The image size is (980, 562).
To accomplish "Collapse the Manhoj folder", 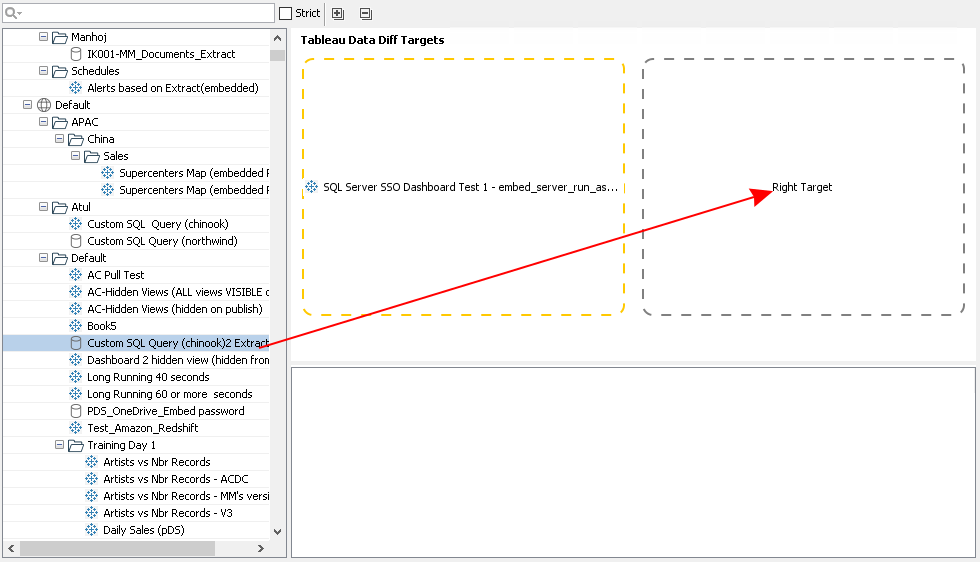I will pyautogui.click(x=44, y=37).
